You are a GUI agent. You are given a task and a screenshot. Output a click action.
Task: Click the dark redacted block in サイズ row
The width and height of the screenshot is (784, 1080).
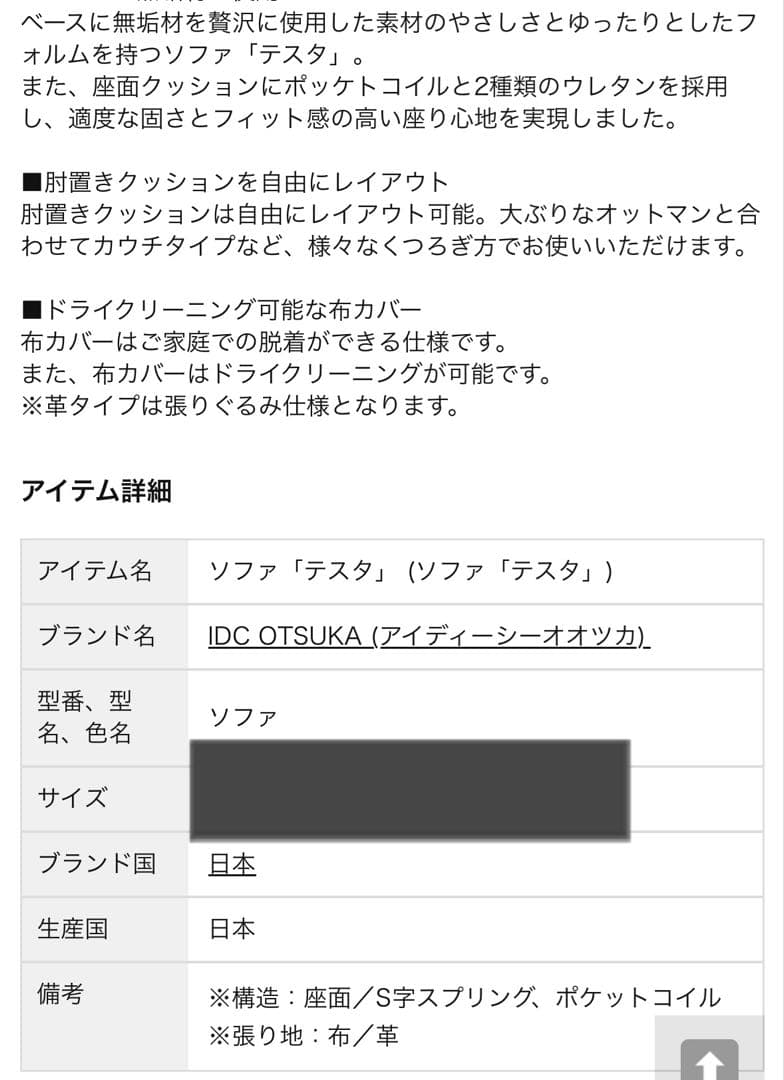tap(410, 790)
